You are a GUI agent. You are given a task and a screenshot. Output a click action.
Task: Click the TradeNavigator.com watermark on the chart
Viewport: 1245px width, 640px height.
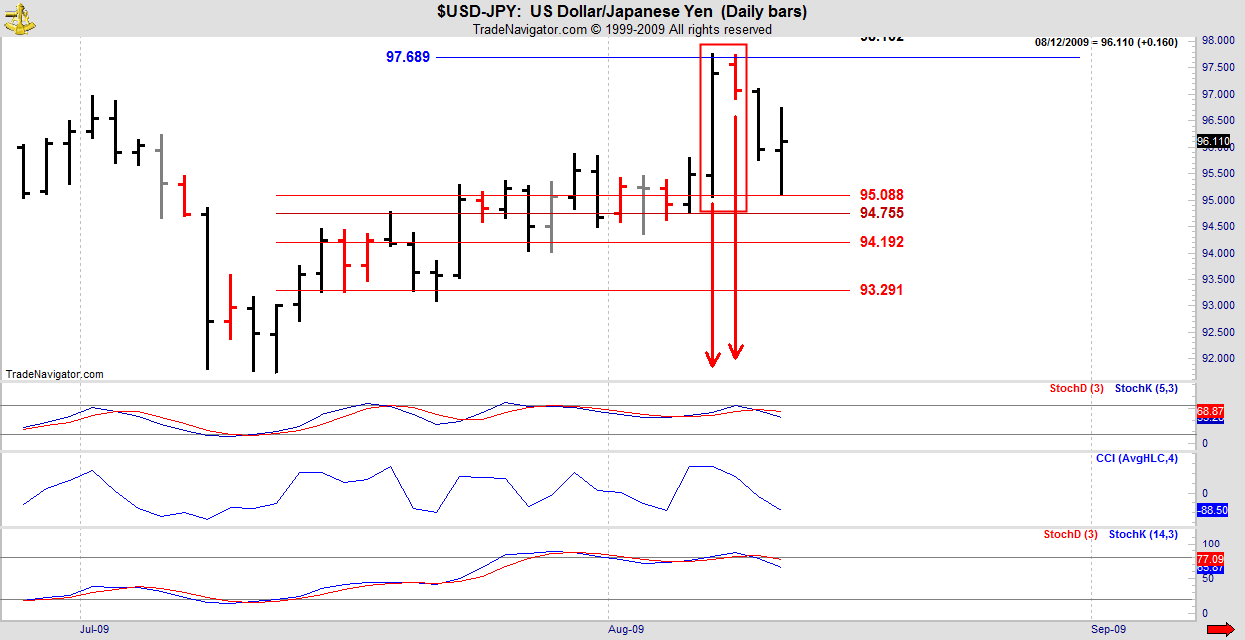(54, 374)
